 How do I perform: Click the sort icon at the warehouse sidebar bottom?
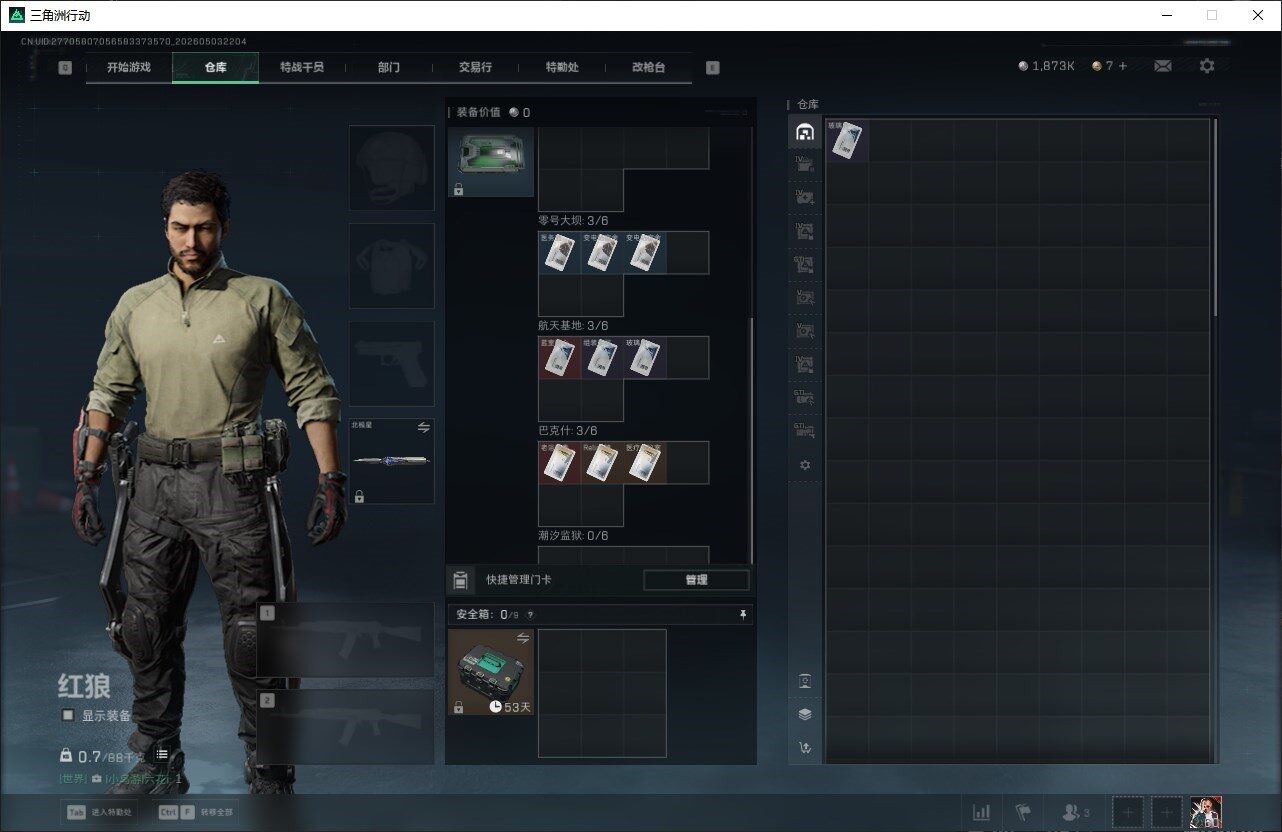805,747
